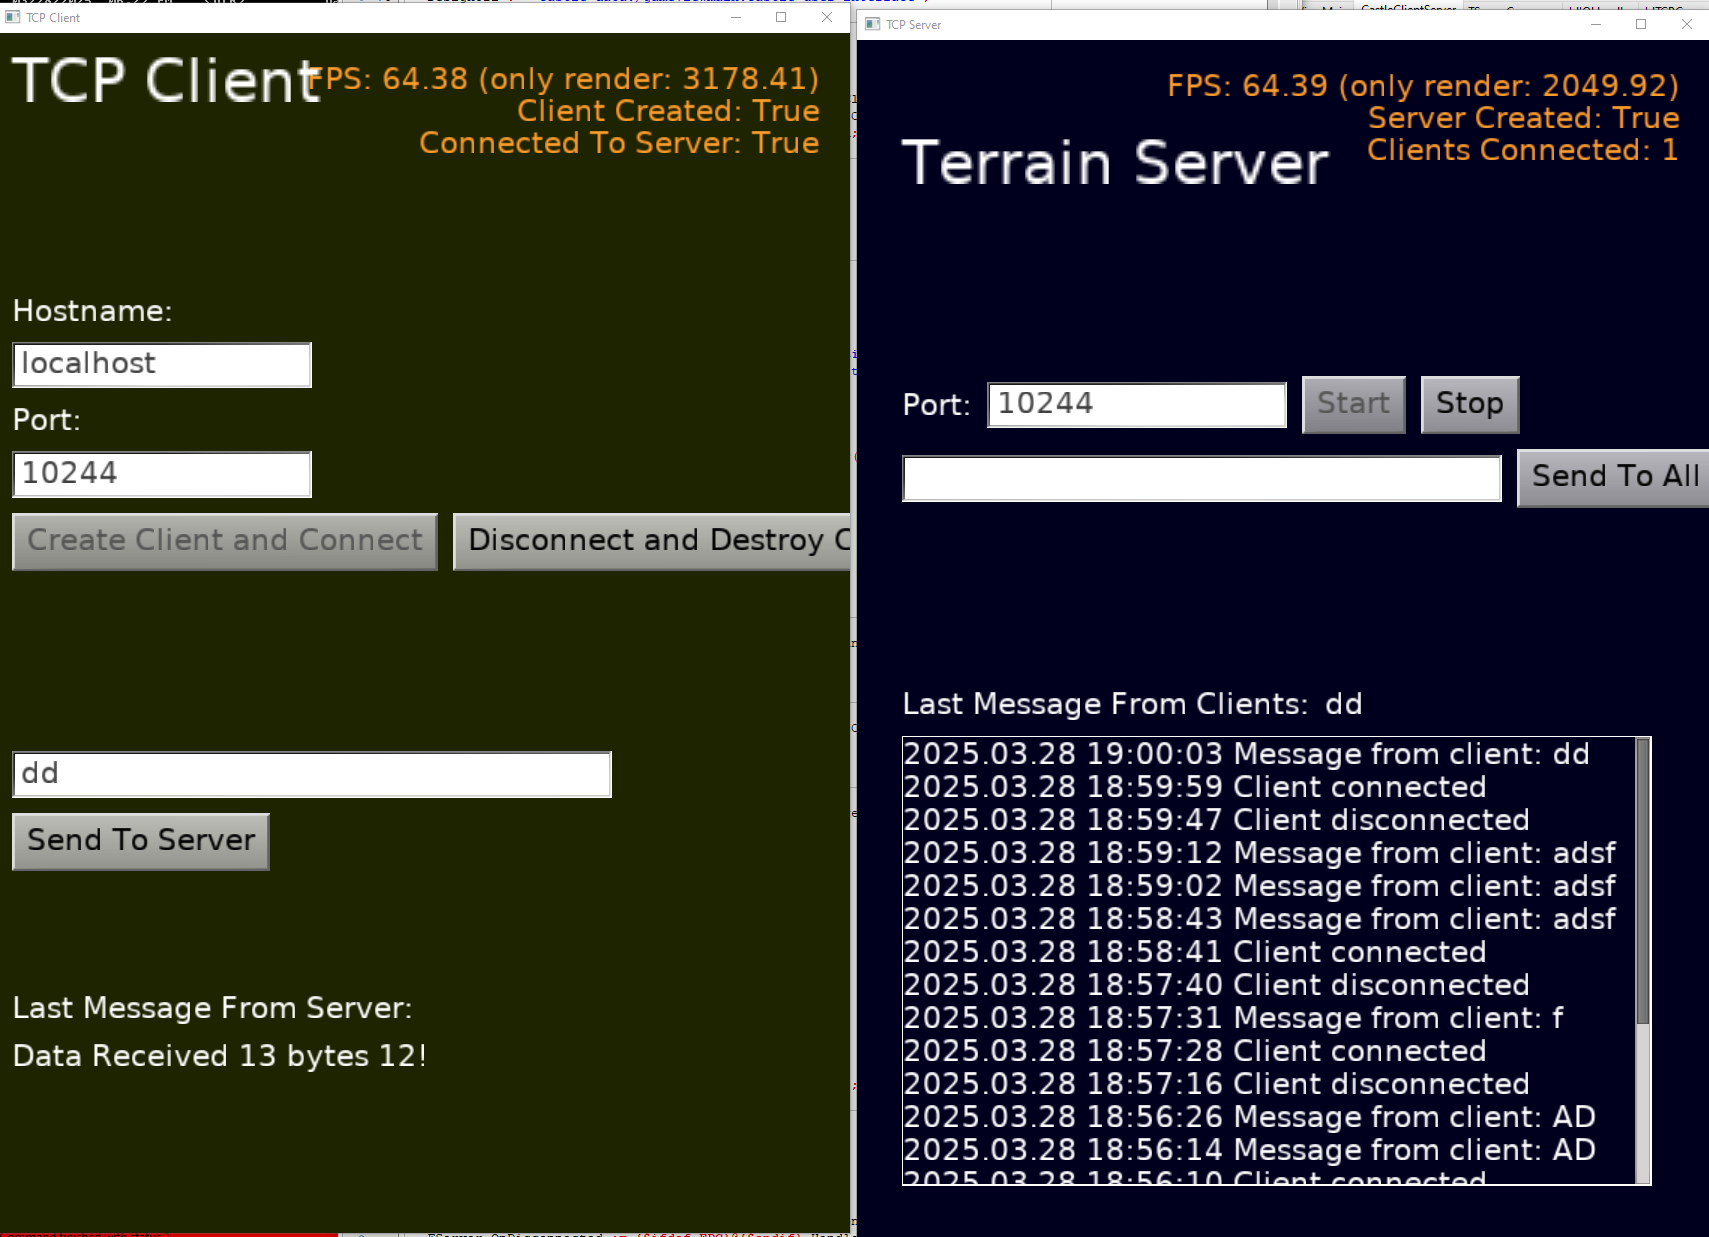
Task: Maximize the TCP Server window
Action: [x=1641, y=24]
